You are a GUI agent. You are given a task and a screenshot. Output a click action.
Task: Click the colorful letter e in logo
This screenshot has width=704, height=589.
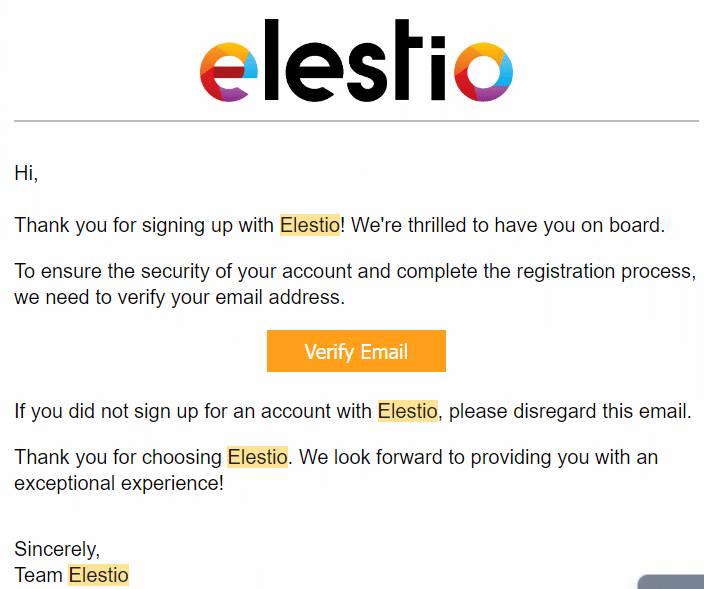click(229, 72)
